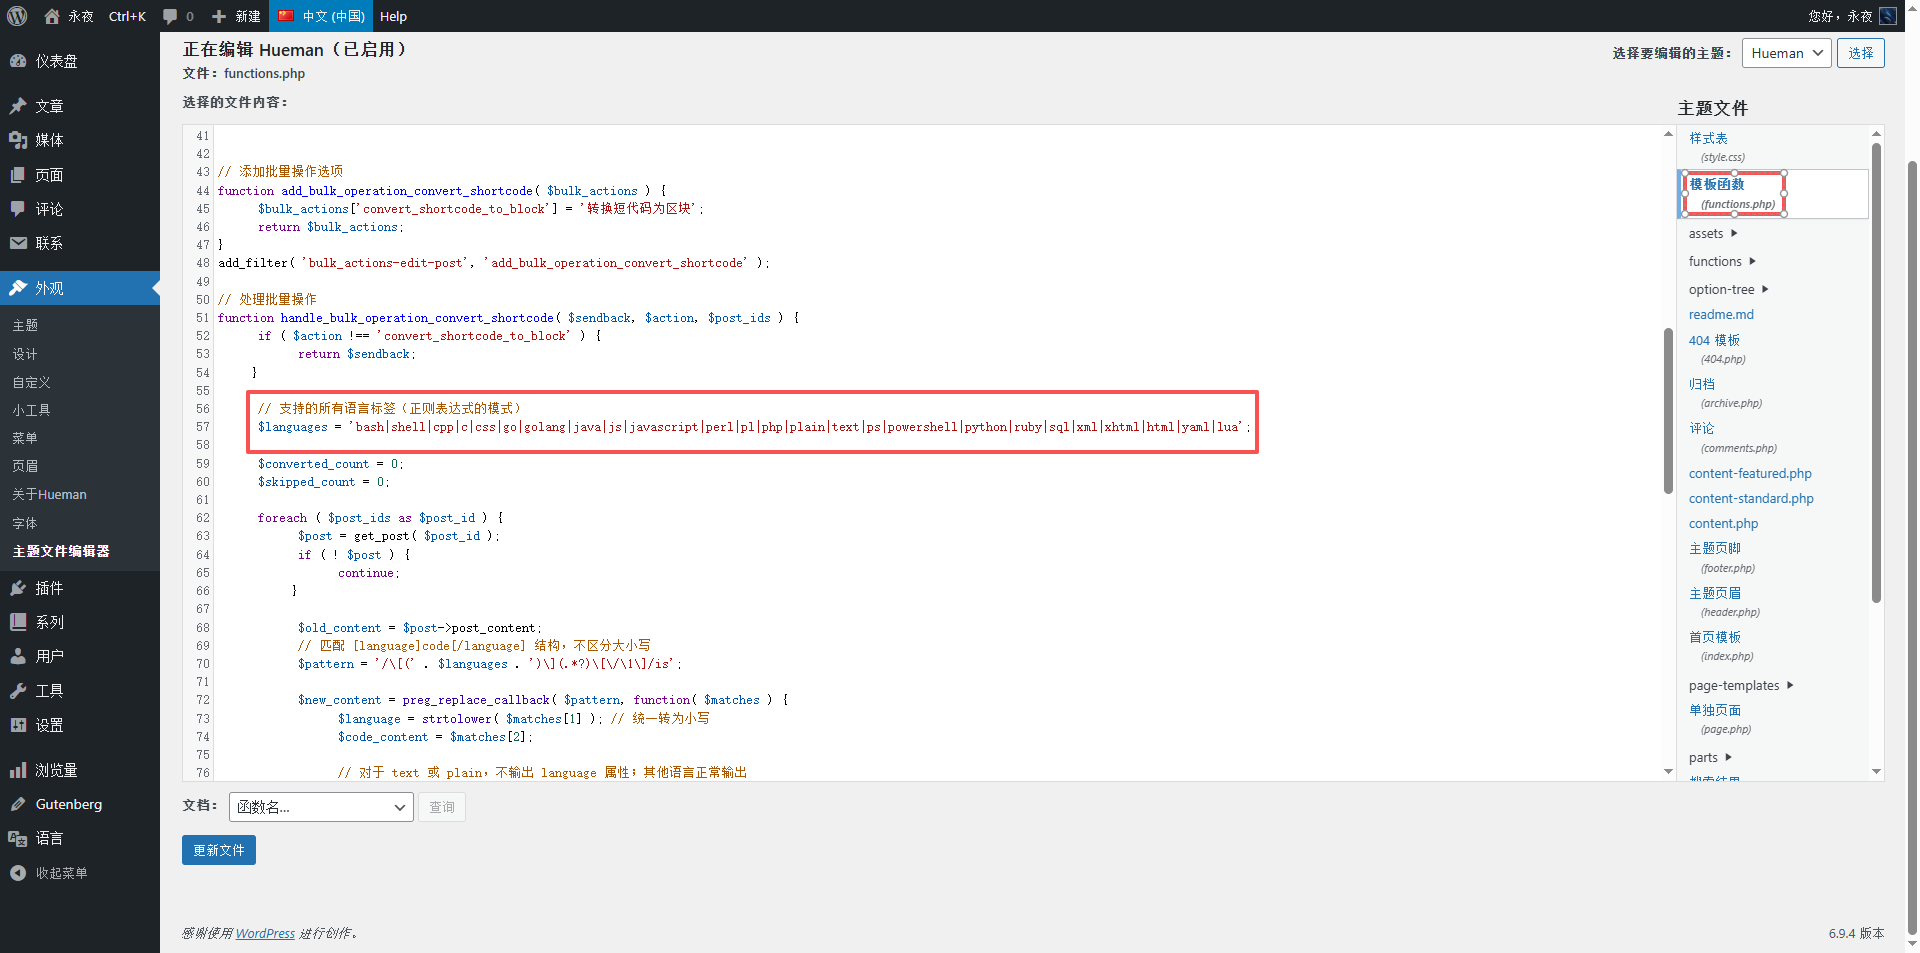The height and width of the screenshot is (953, 1920).
Task: Open Ctrl+K command palette item
Action: (x=127, y=16)
